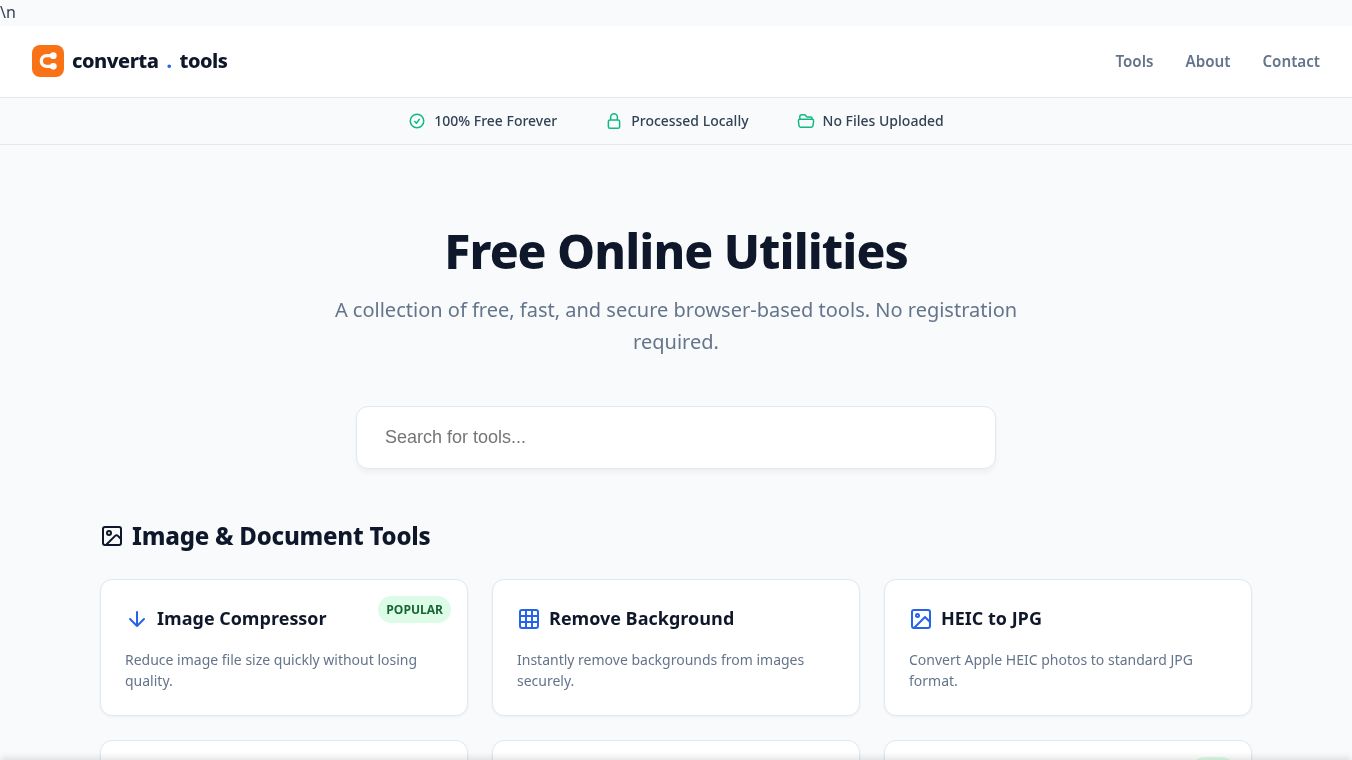Screen dimensions: 1352x760
Task: Focus the Search for tools input
Action: point(676,437)
